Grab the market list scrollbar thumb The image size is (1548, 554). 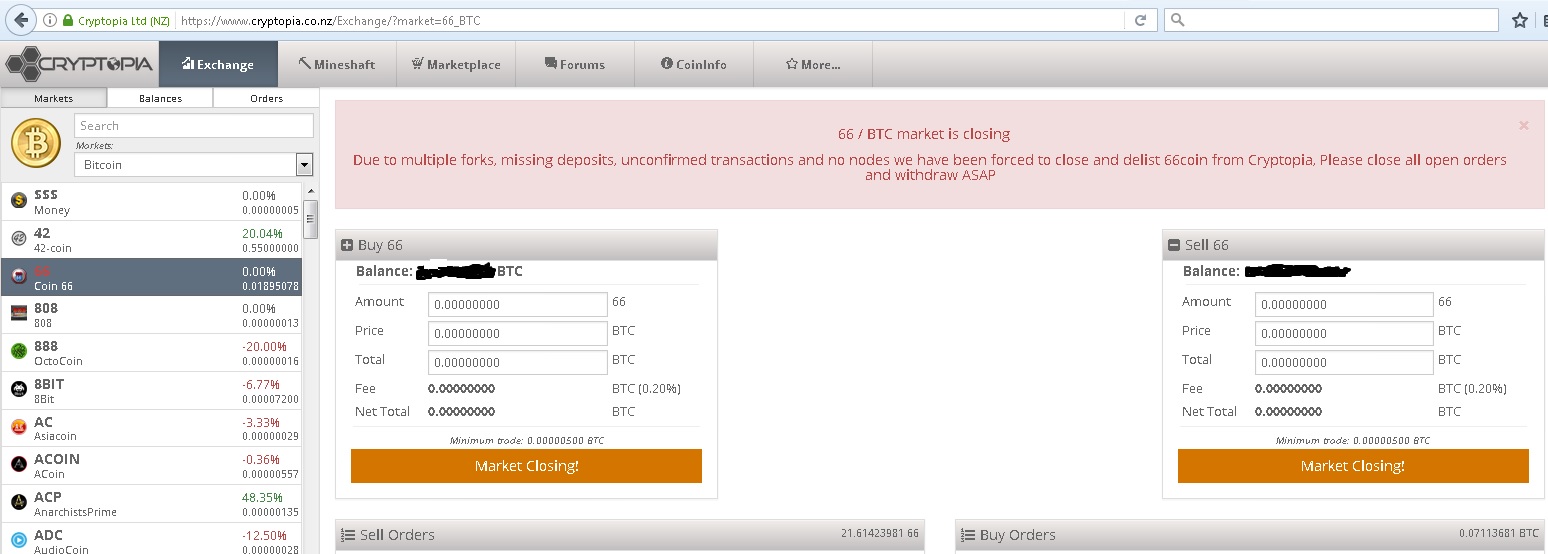coord(310,218)
